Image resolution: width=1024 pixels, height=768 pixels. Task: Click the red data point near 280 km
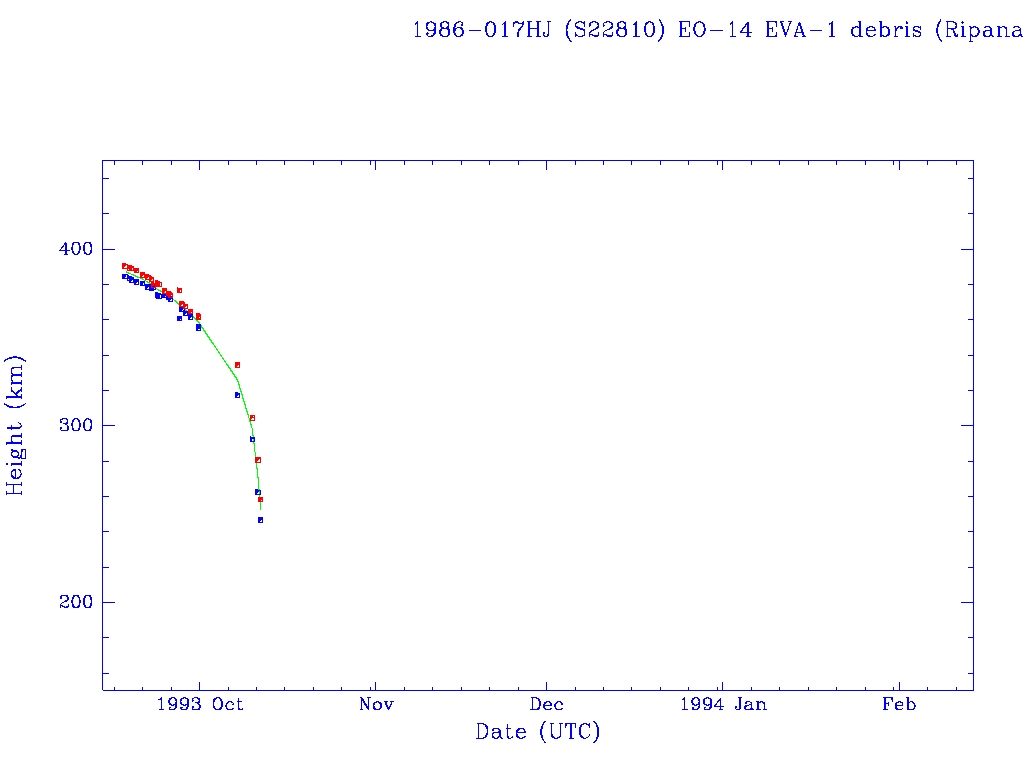pos(258,460)
